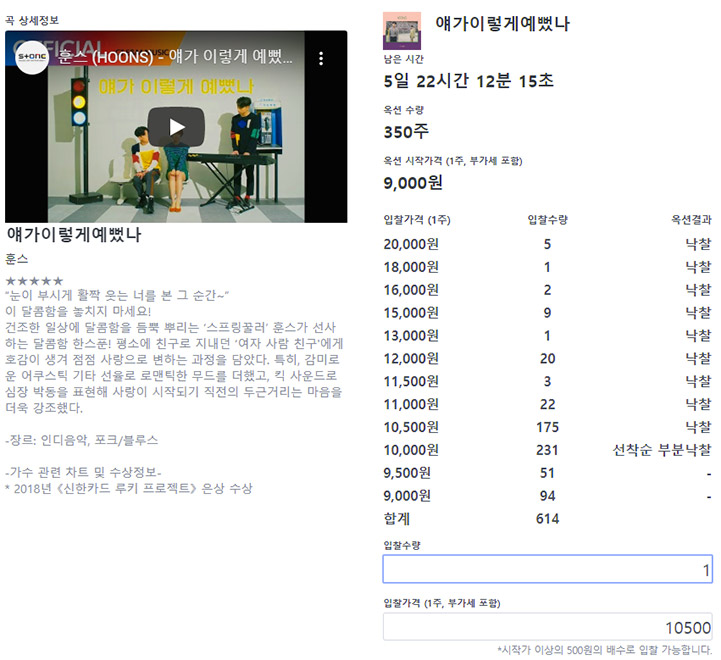Click the five-star rating
This screenshot has width=721, height=660.
(34, 281)
